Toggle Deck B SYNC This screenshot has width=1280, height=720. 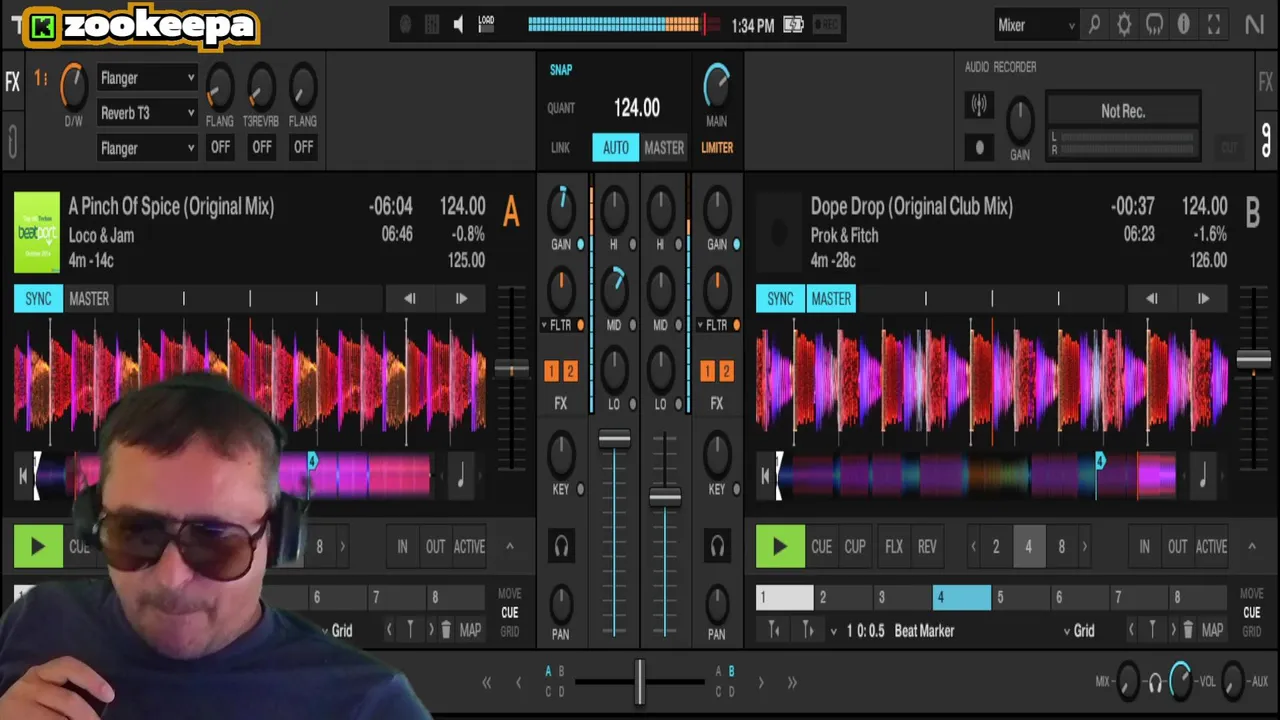[x=780, y=298]
